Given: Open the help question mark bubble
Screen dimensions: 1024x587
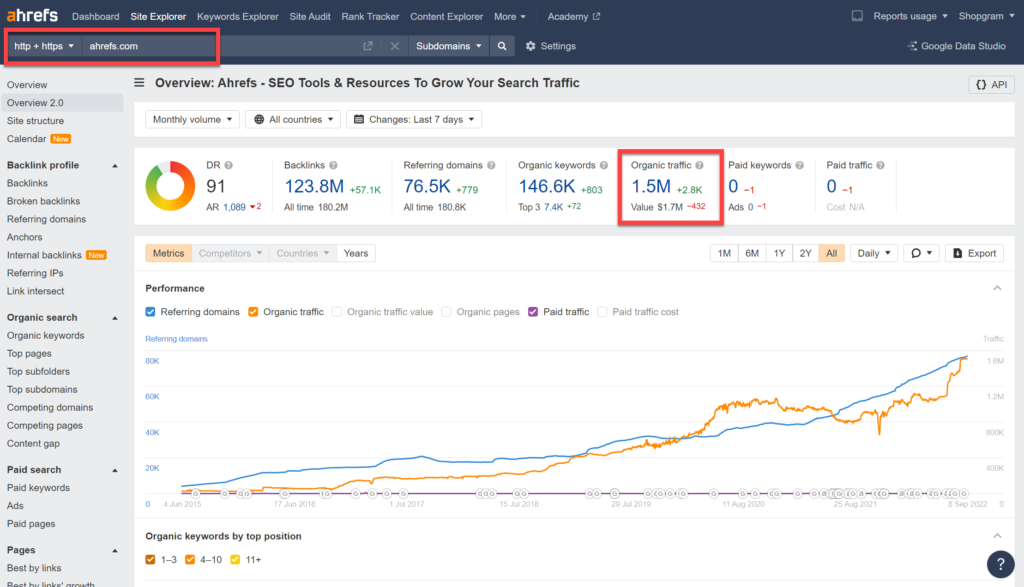Looking at the screenshot, I should [1000, 564].
